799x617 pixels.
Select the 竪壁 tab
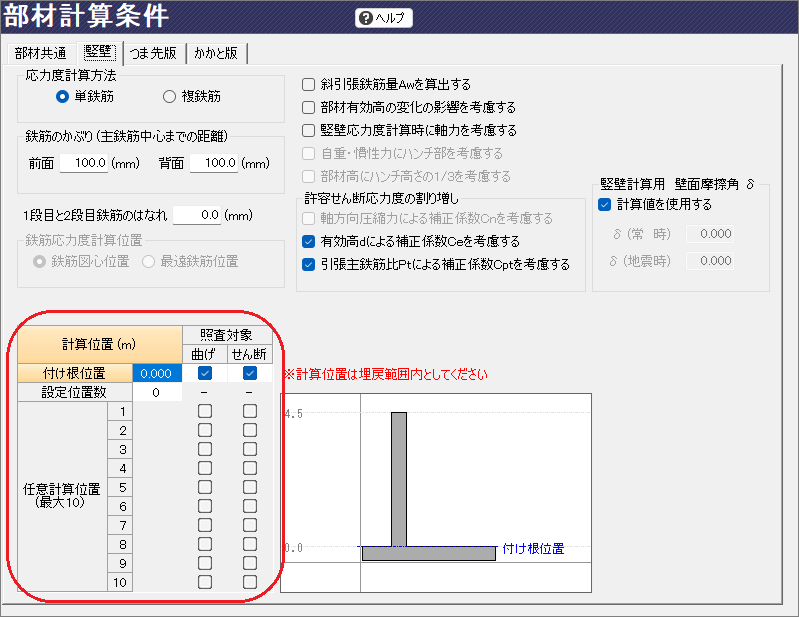pos(98,52)
